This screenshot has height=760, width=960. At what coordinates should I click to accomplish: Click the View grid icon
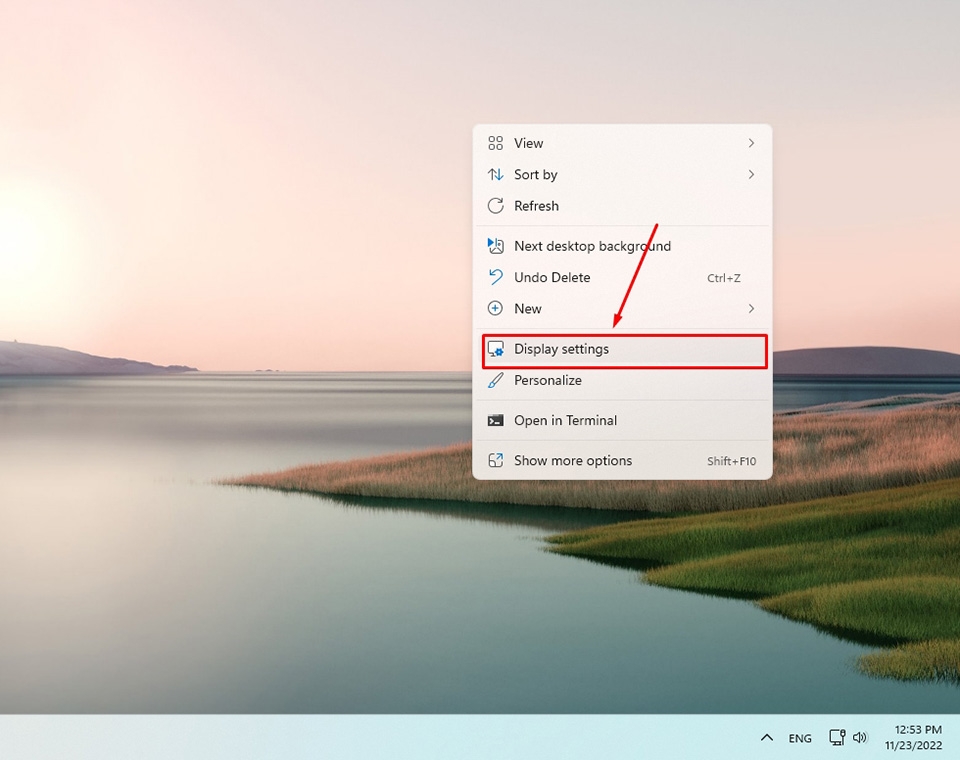click(496, 143)
